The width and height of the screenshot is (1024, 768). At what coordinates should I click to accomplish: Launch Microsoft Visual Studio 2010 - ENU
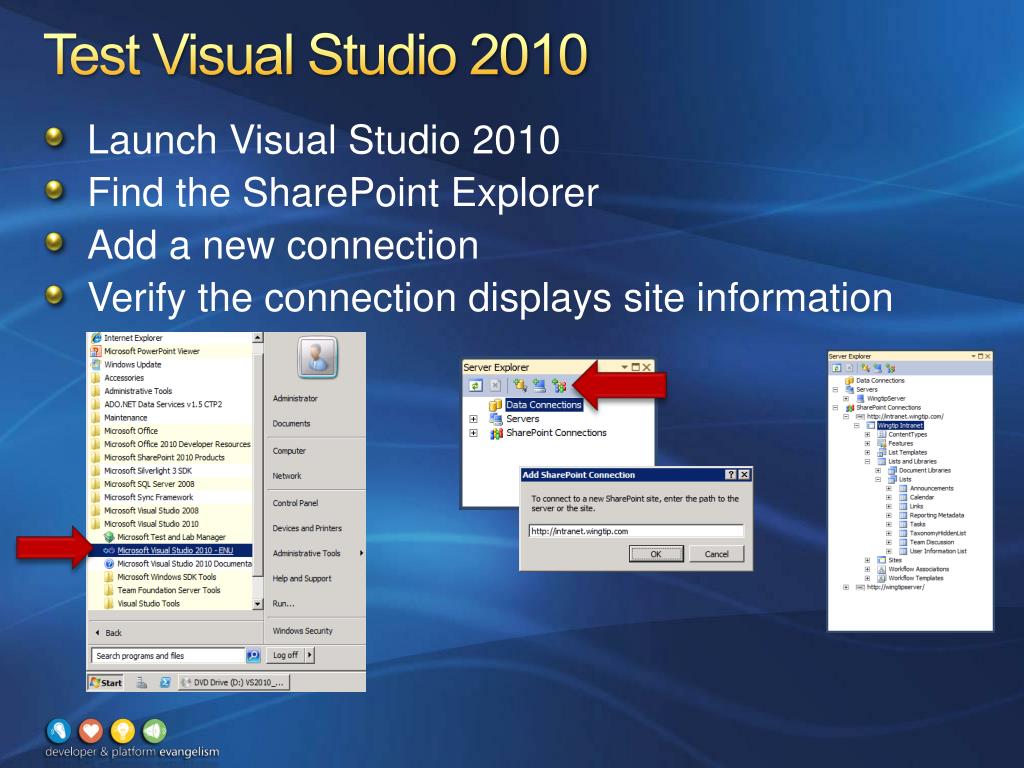[168, 551]
